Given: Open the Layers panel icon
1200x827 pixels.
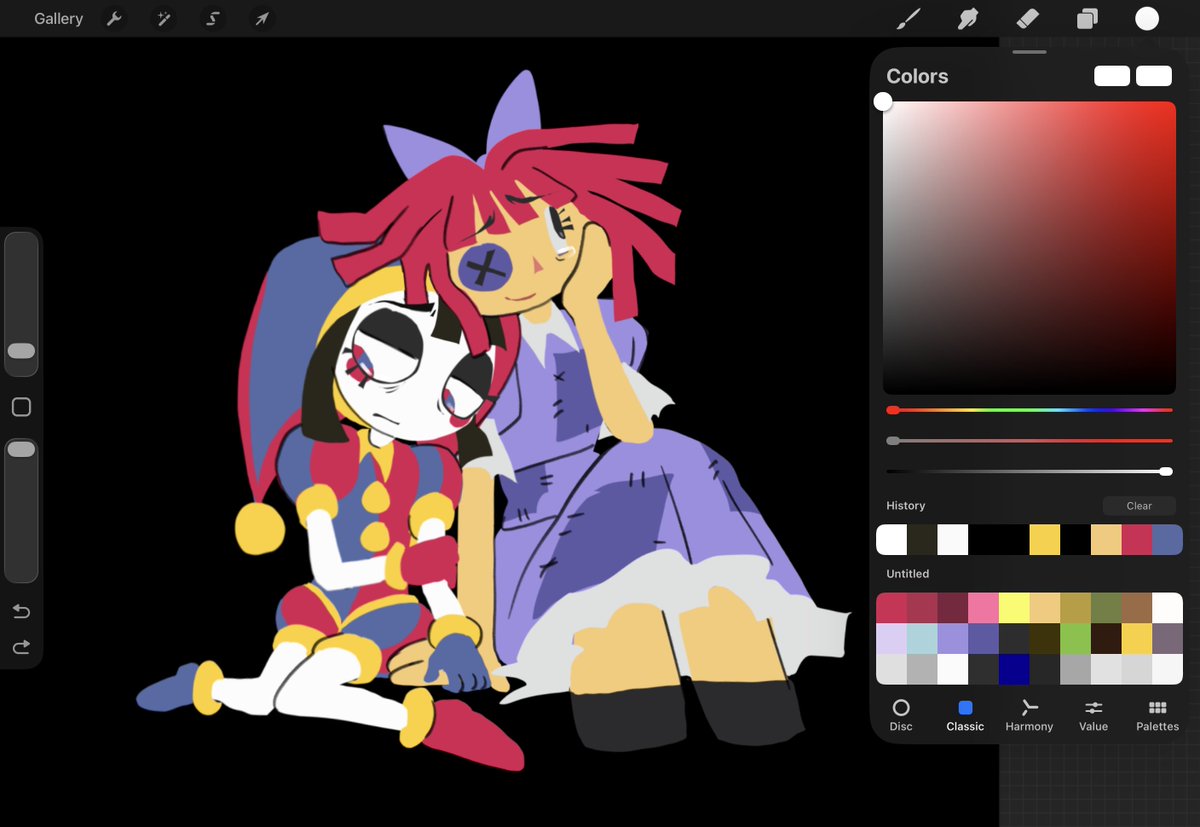Looking at the screenshot, I should coord(1087,19).
